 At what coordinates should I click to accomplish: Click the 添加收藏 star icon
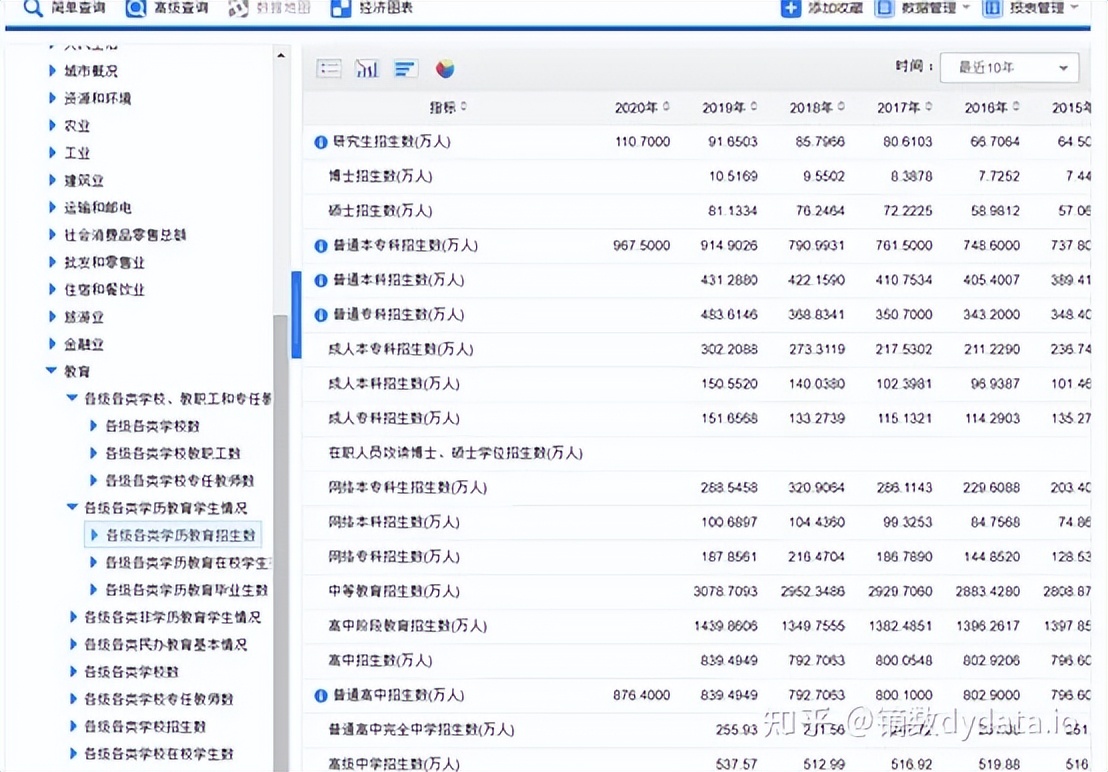pos(787,10)
